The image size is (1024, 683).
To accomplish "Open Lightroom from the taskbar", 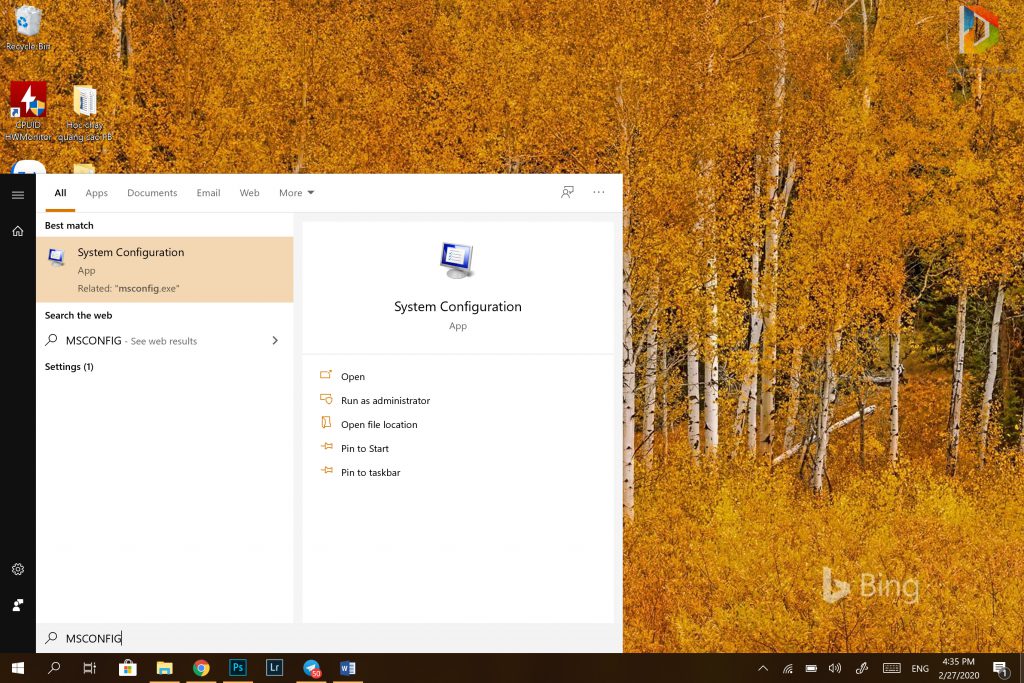I will (274, 668).
